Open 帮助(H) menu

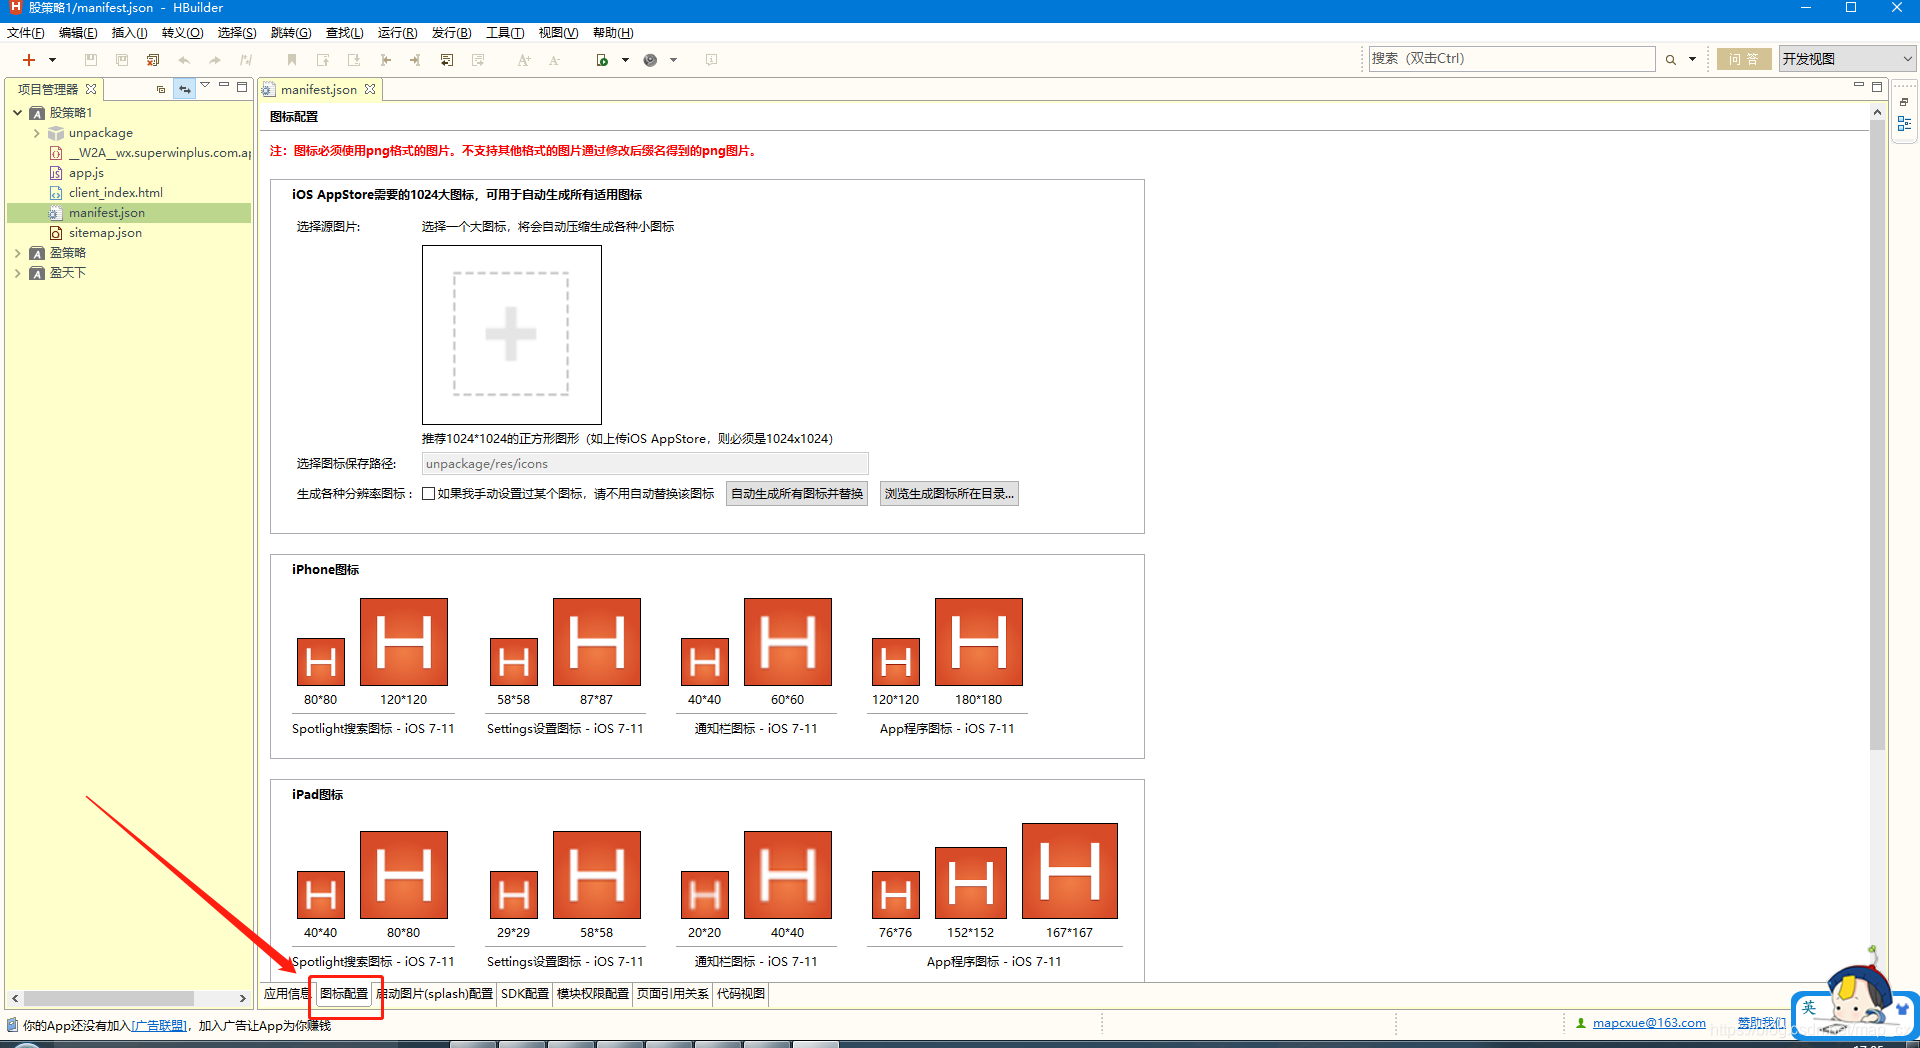(613, 33)
